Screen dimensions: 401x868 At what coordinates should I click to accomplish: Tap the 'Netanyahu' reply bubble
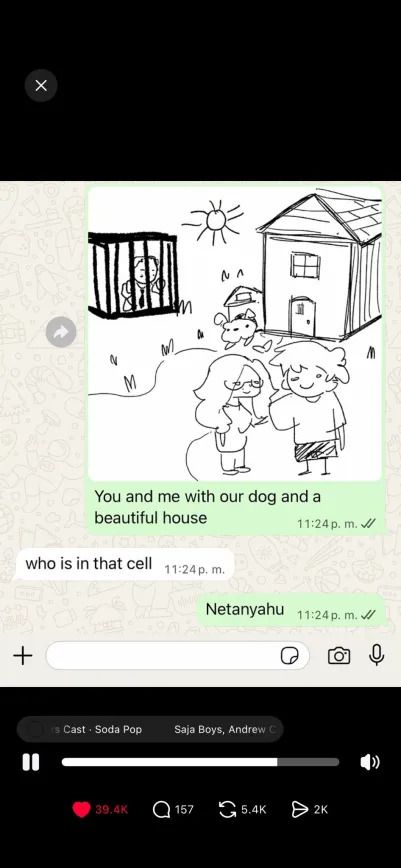[292, 611]
